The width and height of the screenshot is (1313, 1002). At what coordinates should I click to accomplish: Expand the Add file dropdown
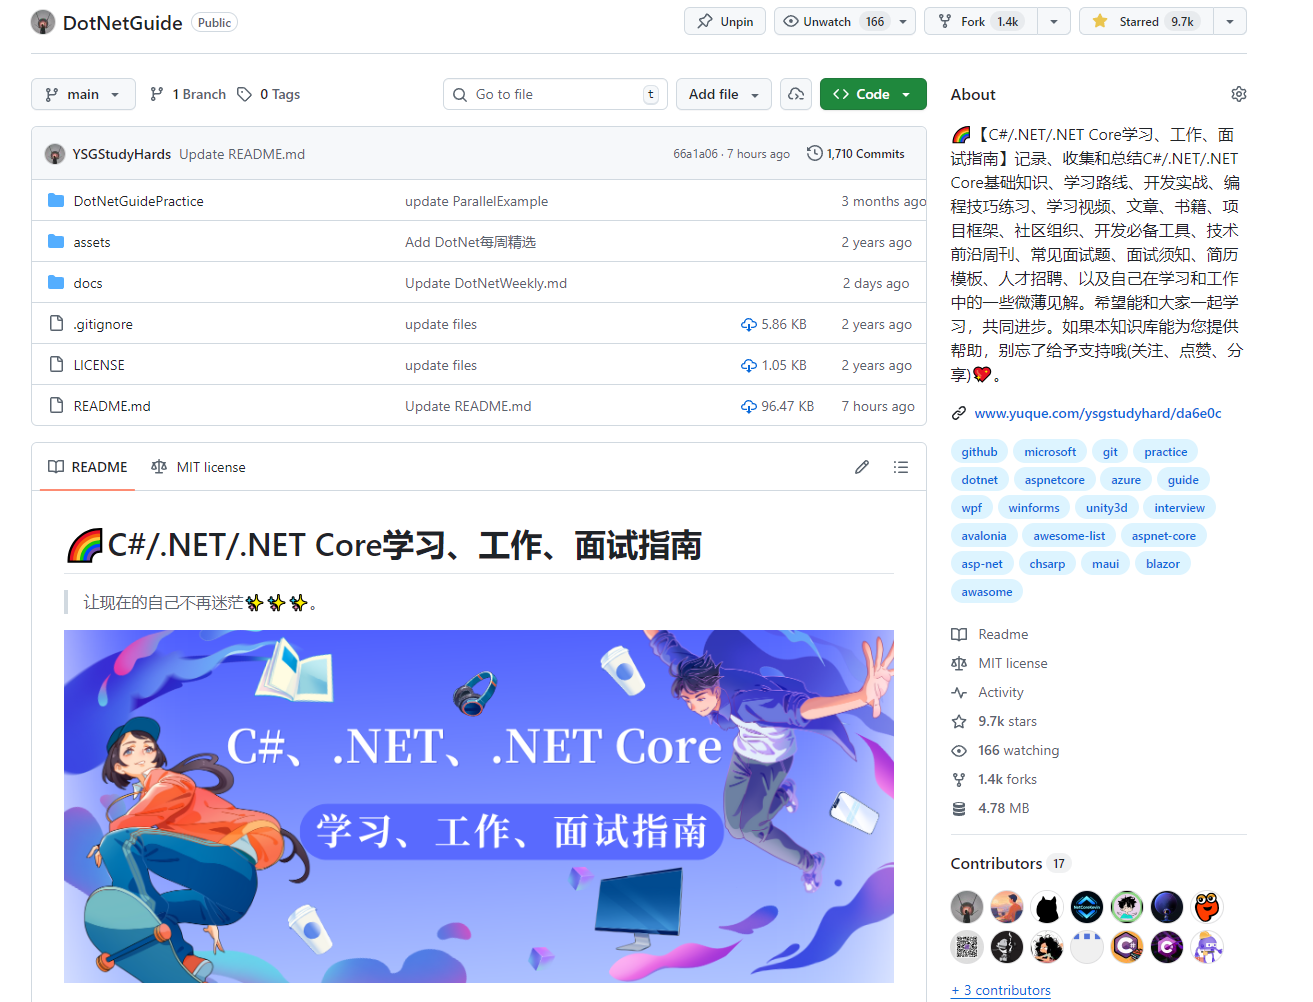(x=724, y=94)
